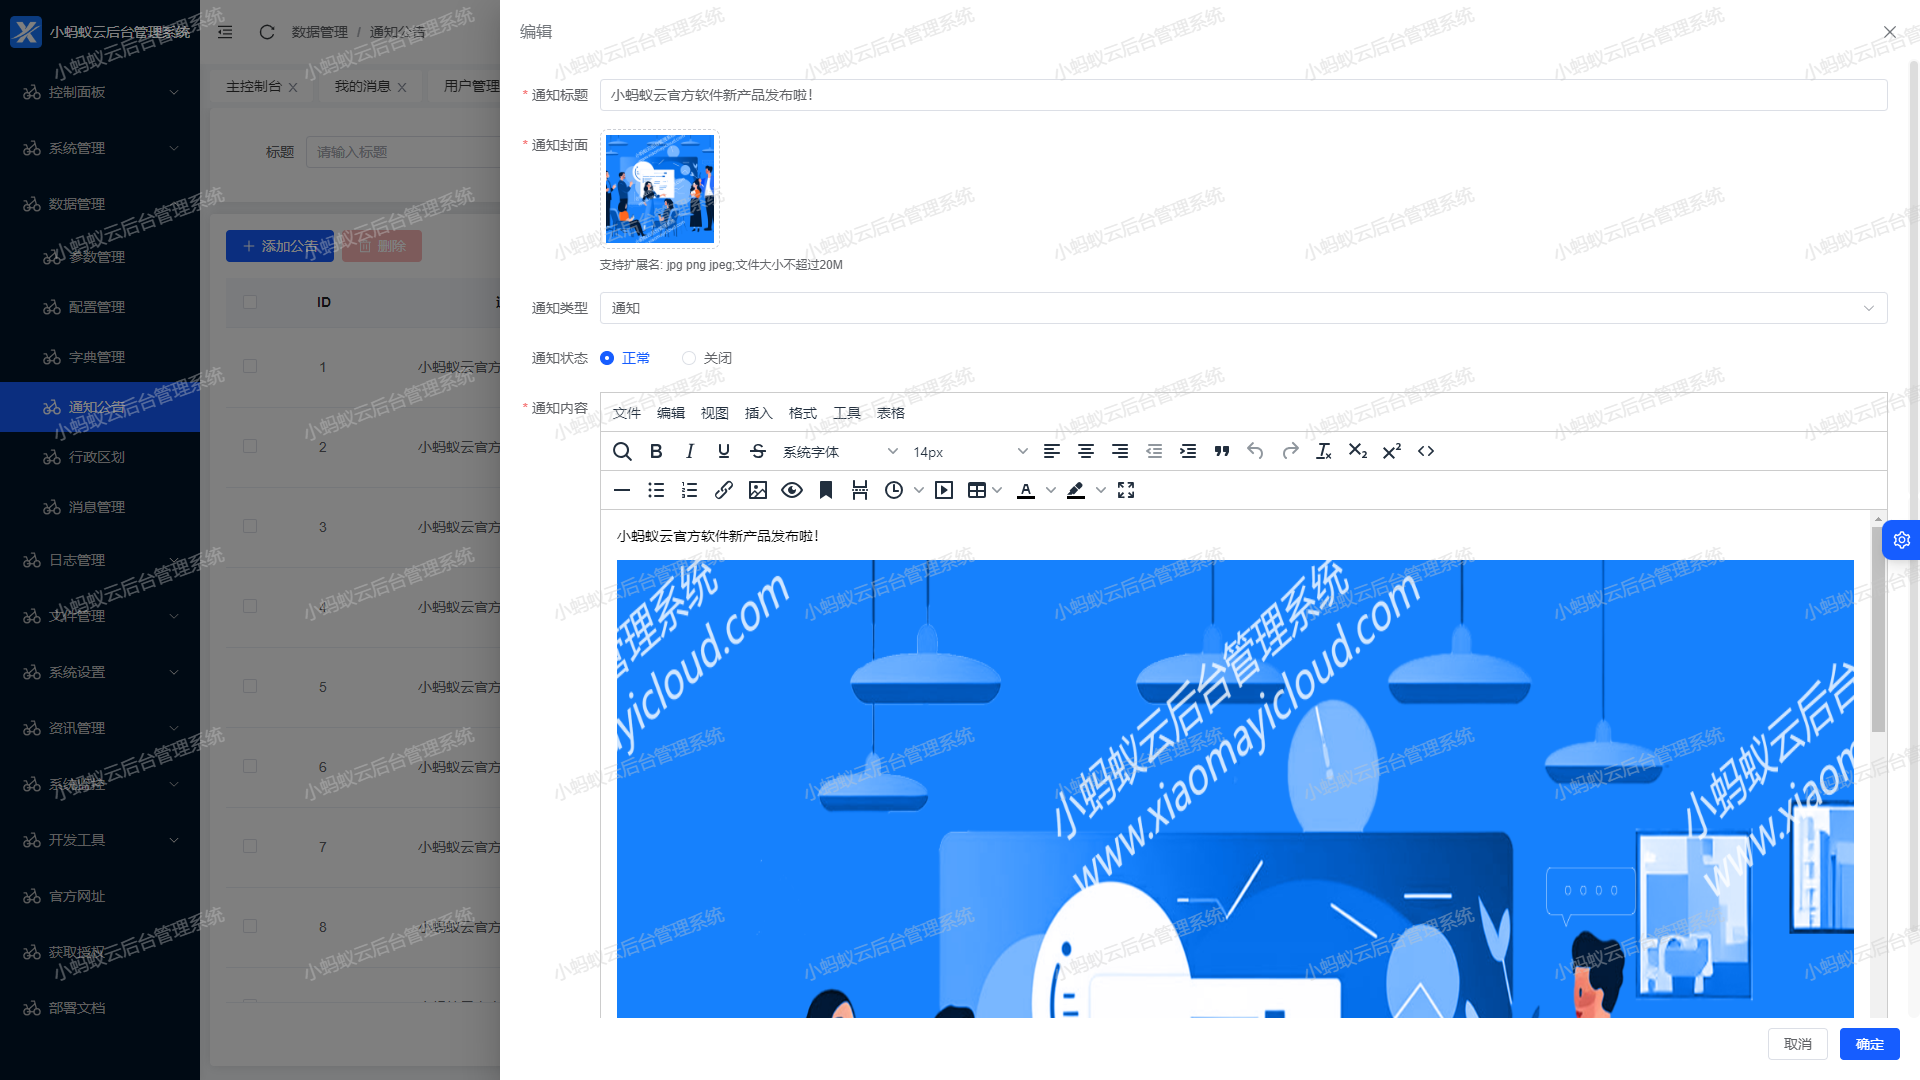Tick checkbox for table row 3

250,527
